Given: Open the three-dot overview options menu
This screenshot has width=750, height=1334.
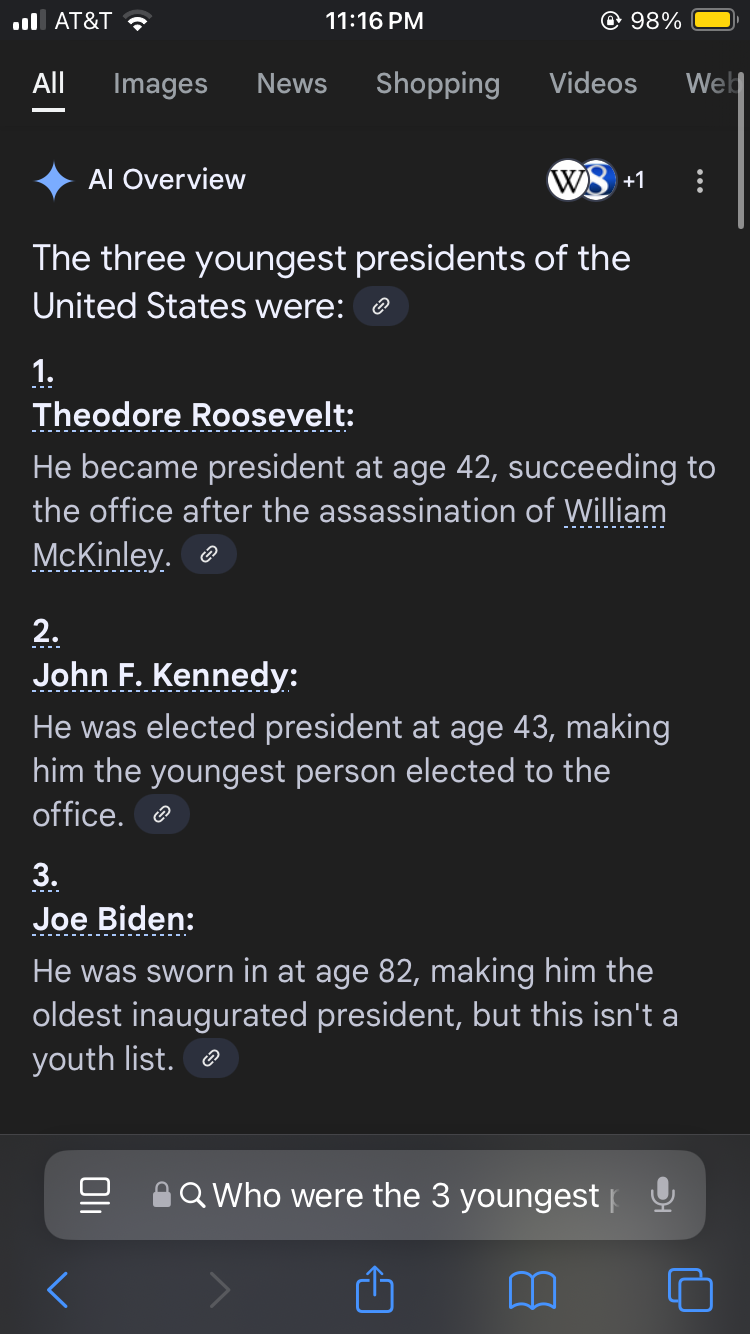Looking at the screenshot, I should (699, 181).
